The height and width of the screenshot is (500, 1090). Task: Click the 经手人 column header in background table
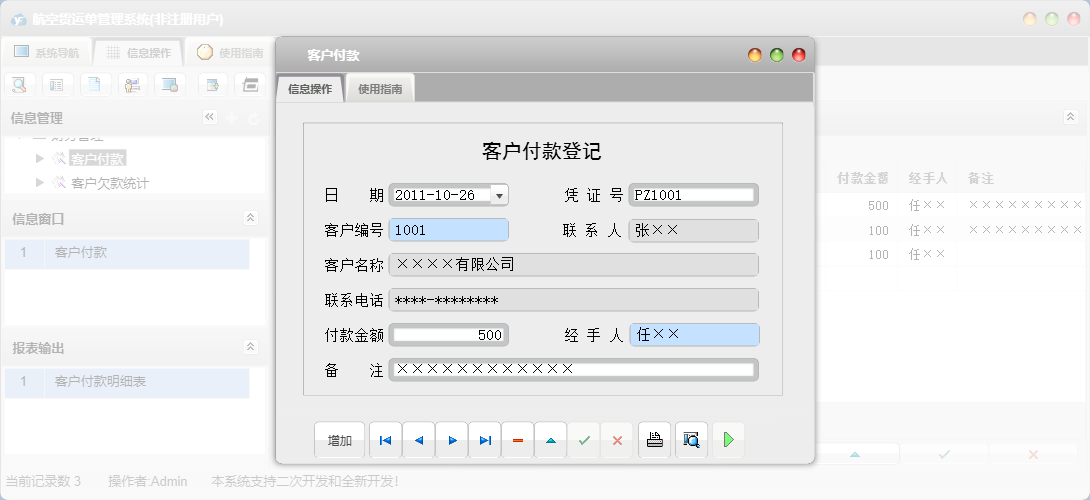[x=927, y=179]
